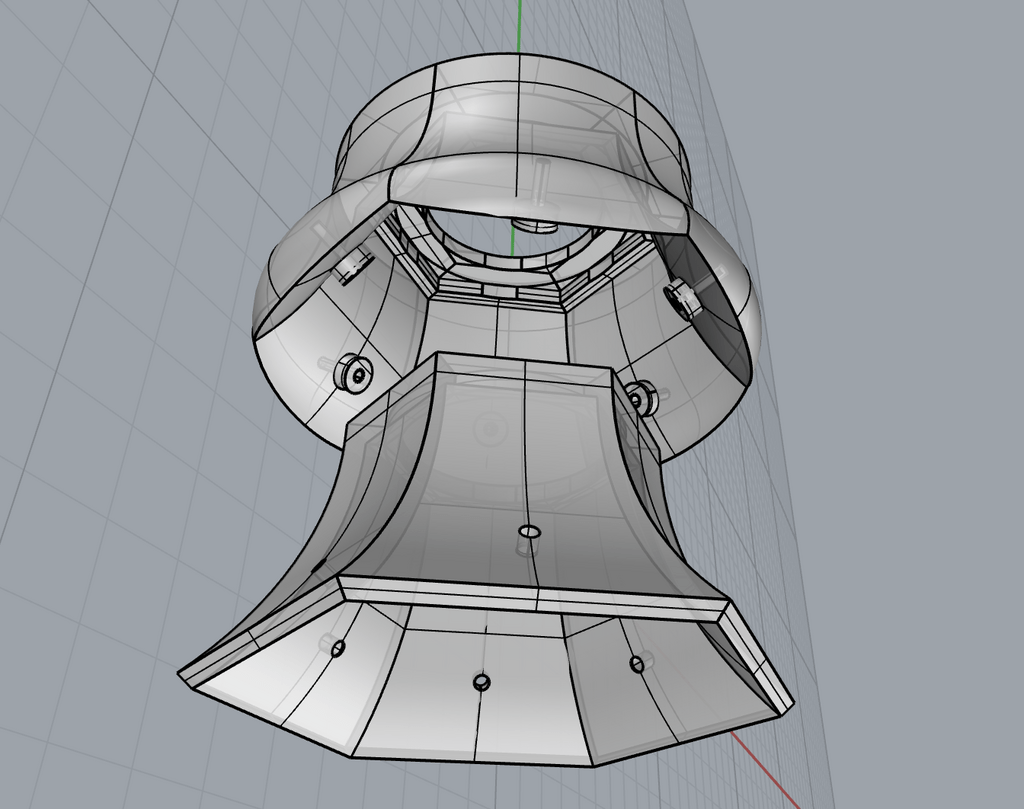Pick the hole in the left bottom panel
1024x809 pixels.
click(x=338, y=648)
